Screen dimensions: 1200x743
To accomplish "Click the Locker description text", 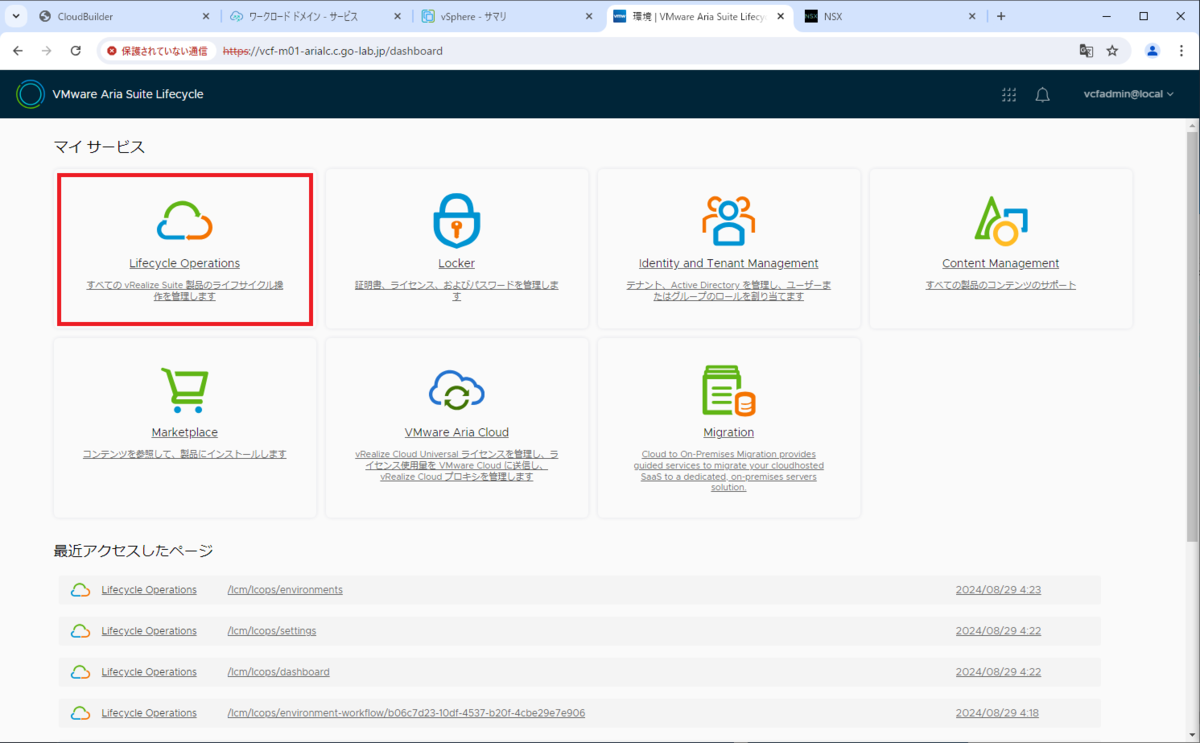I will pyautogui.click(x=457, y=291).
